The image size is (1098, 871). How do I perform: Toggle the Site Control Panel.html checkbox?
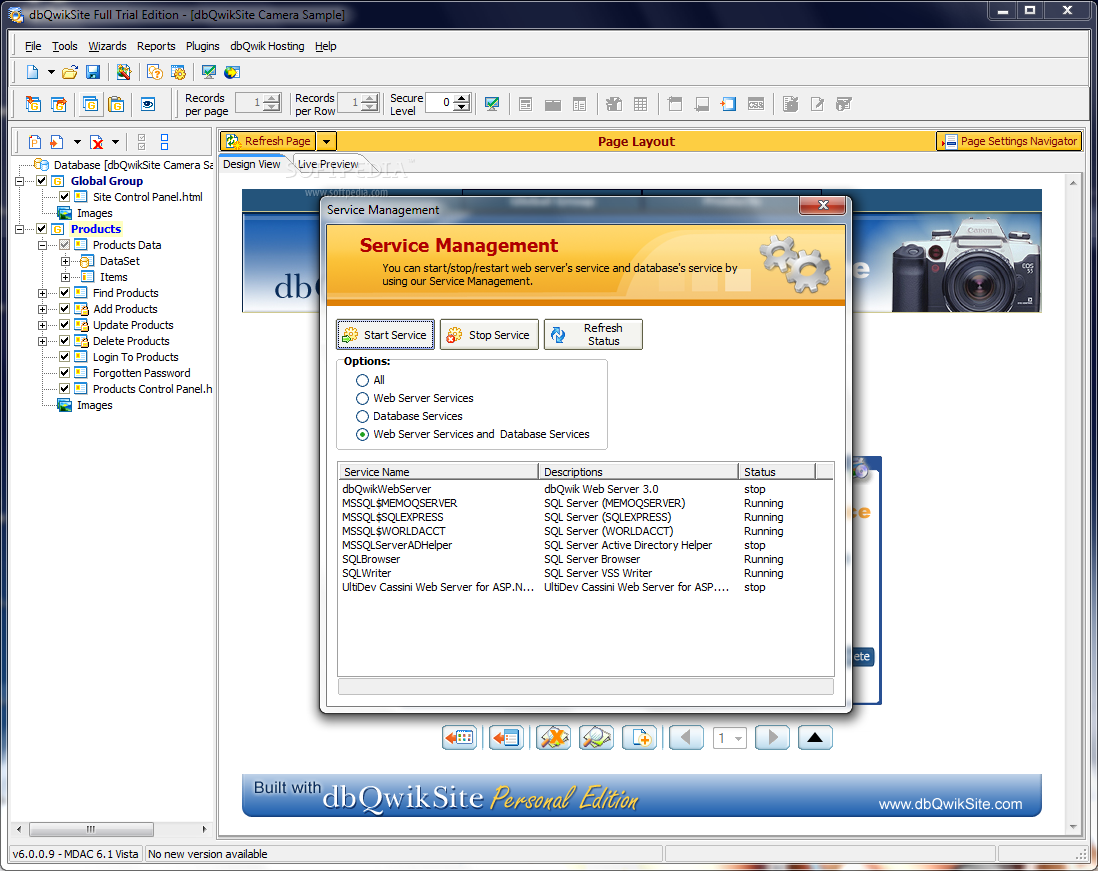click(64, 197)
